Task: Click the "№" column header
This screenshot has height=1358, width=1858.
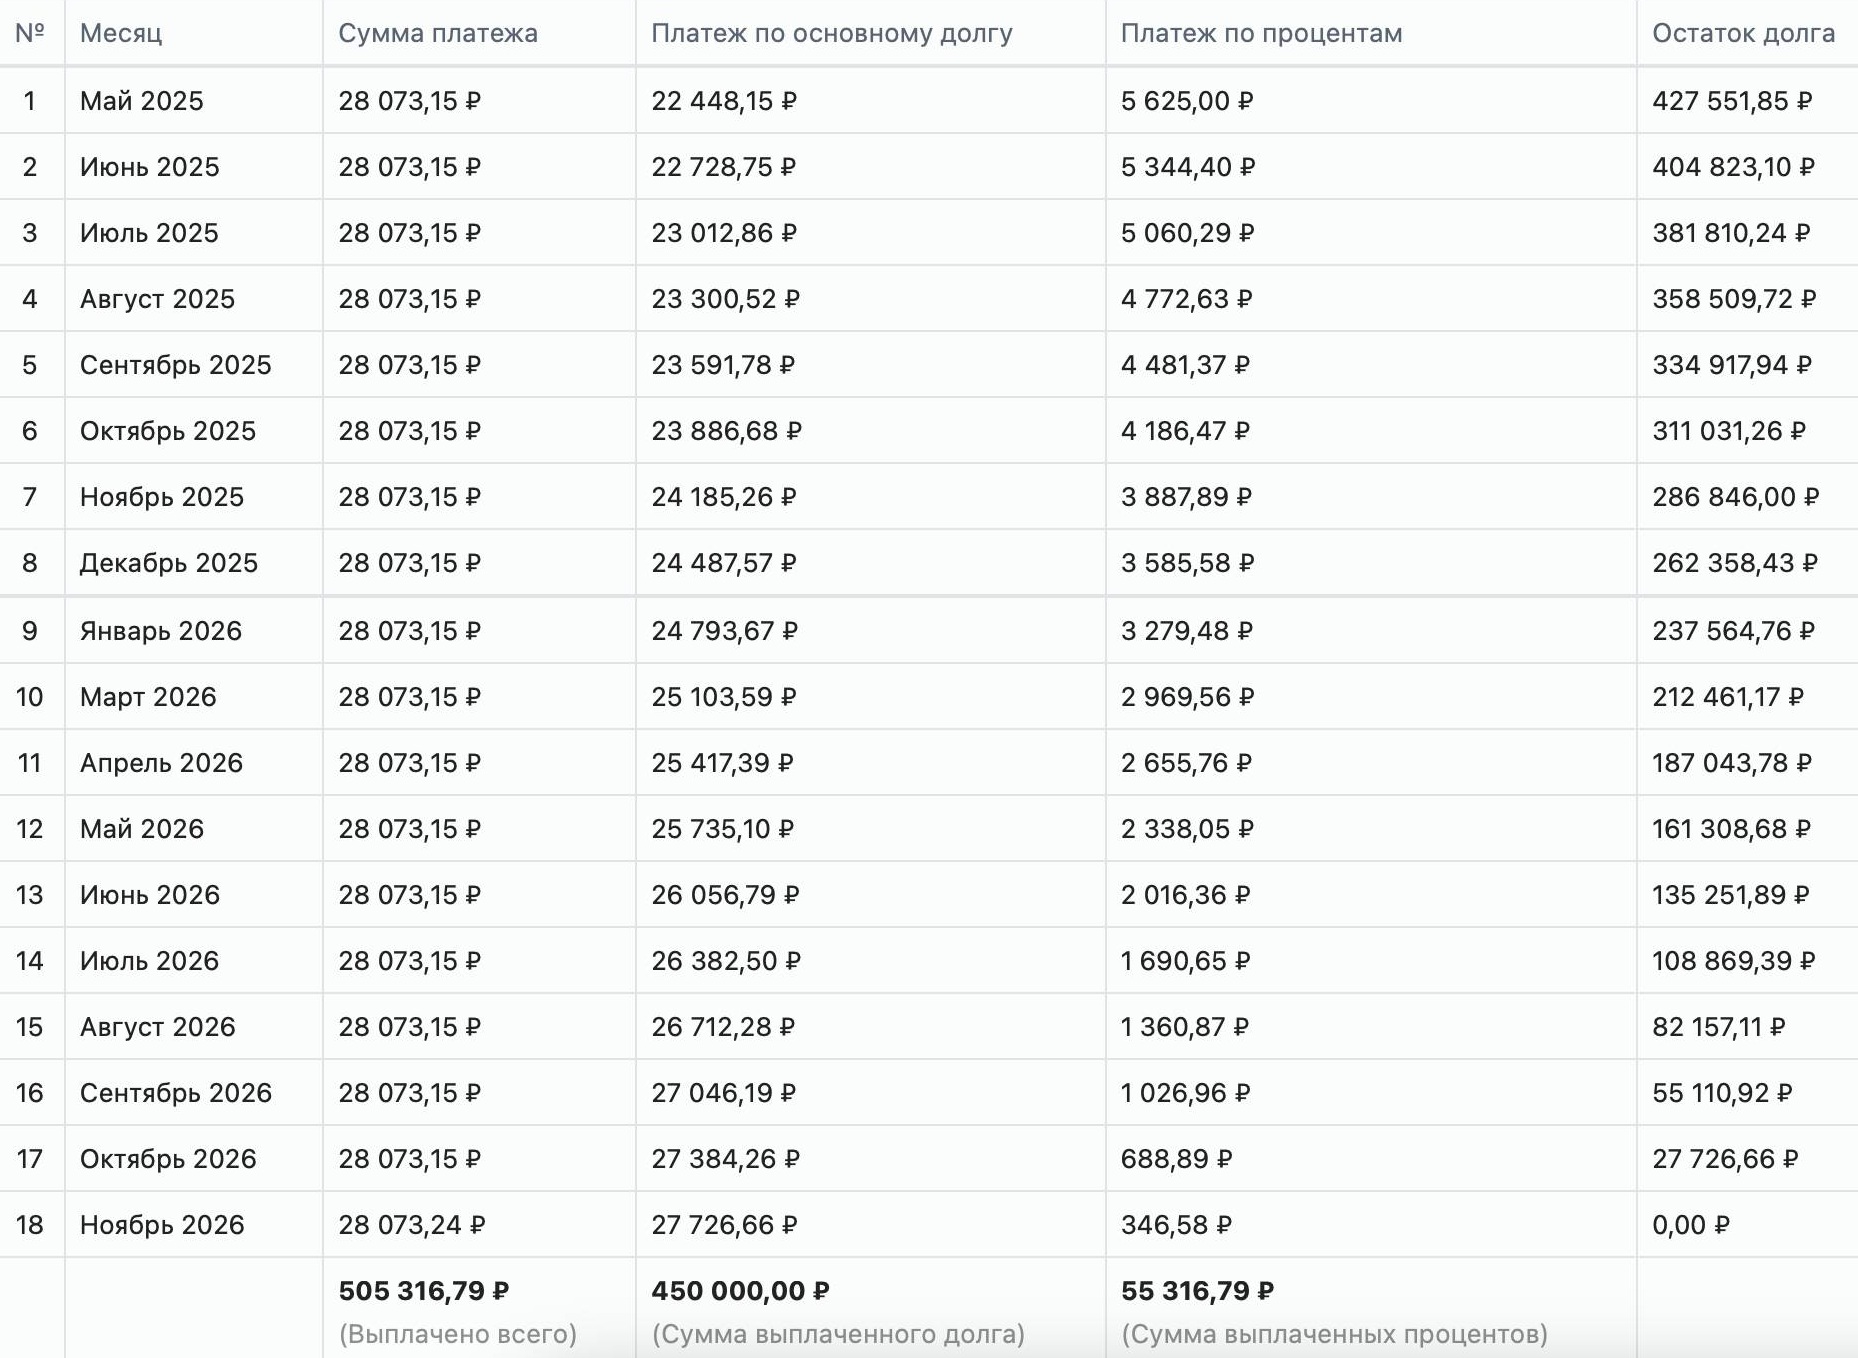Action: (30, 33)
